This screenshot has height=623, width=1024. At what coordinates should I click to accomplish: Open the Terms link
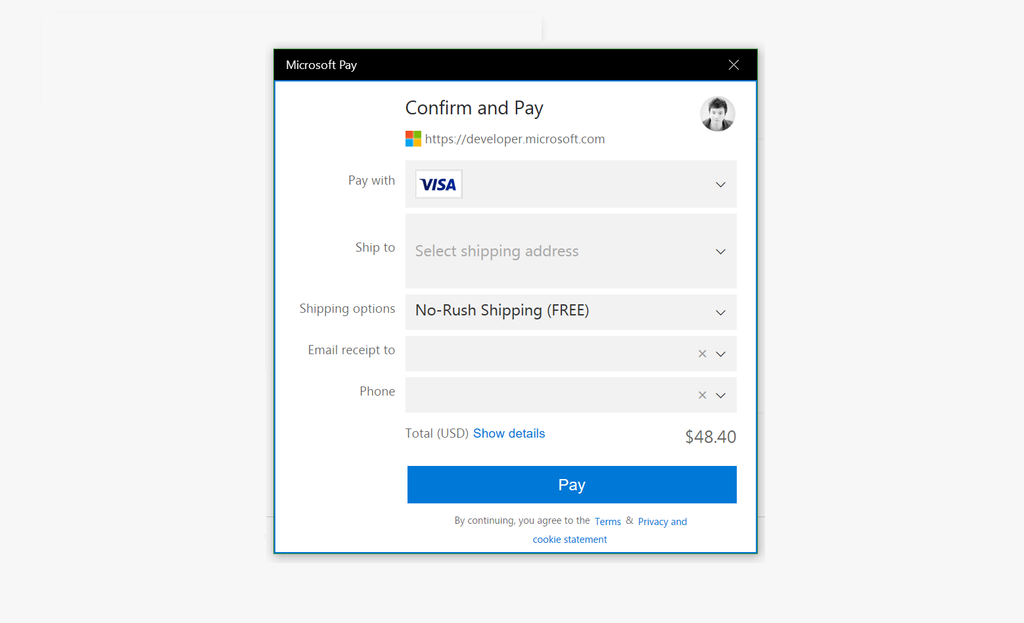tap(607, 521)
